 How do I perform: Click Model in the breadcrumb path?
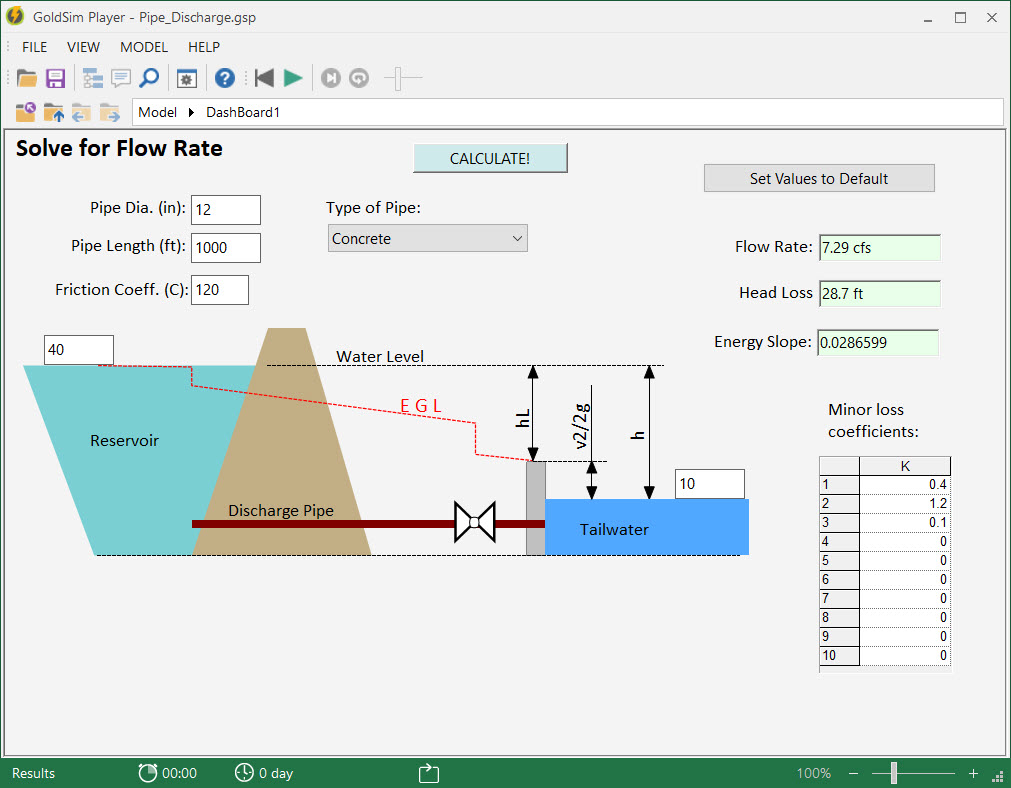[157, 112]
